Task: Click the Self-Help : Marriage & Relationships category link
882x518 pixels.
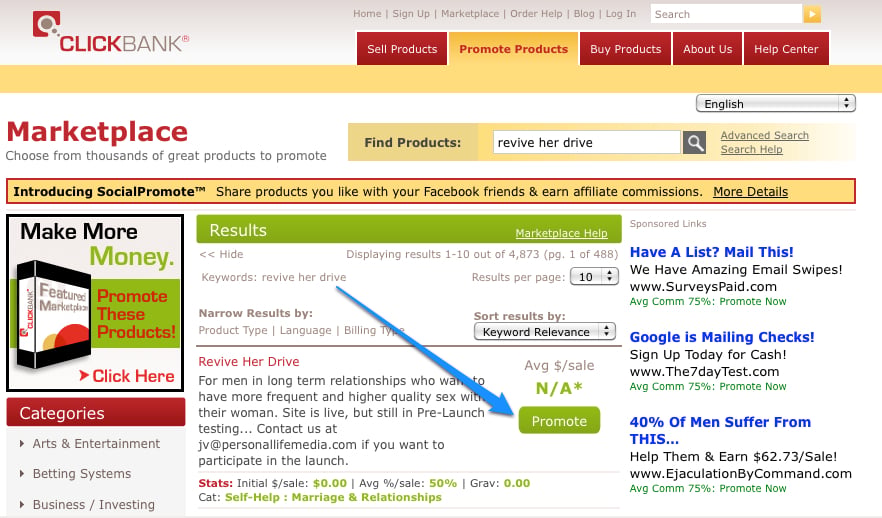Action: coord(333,497)
